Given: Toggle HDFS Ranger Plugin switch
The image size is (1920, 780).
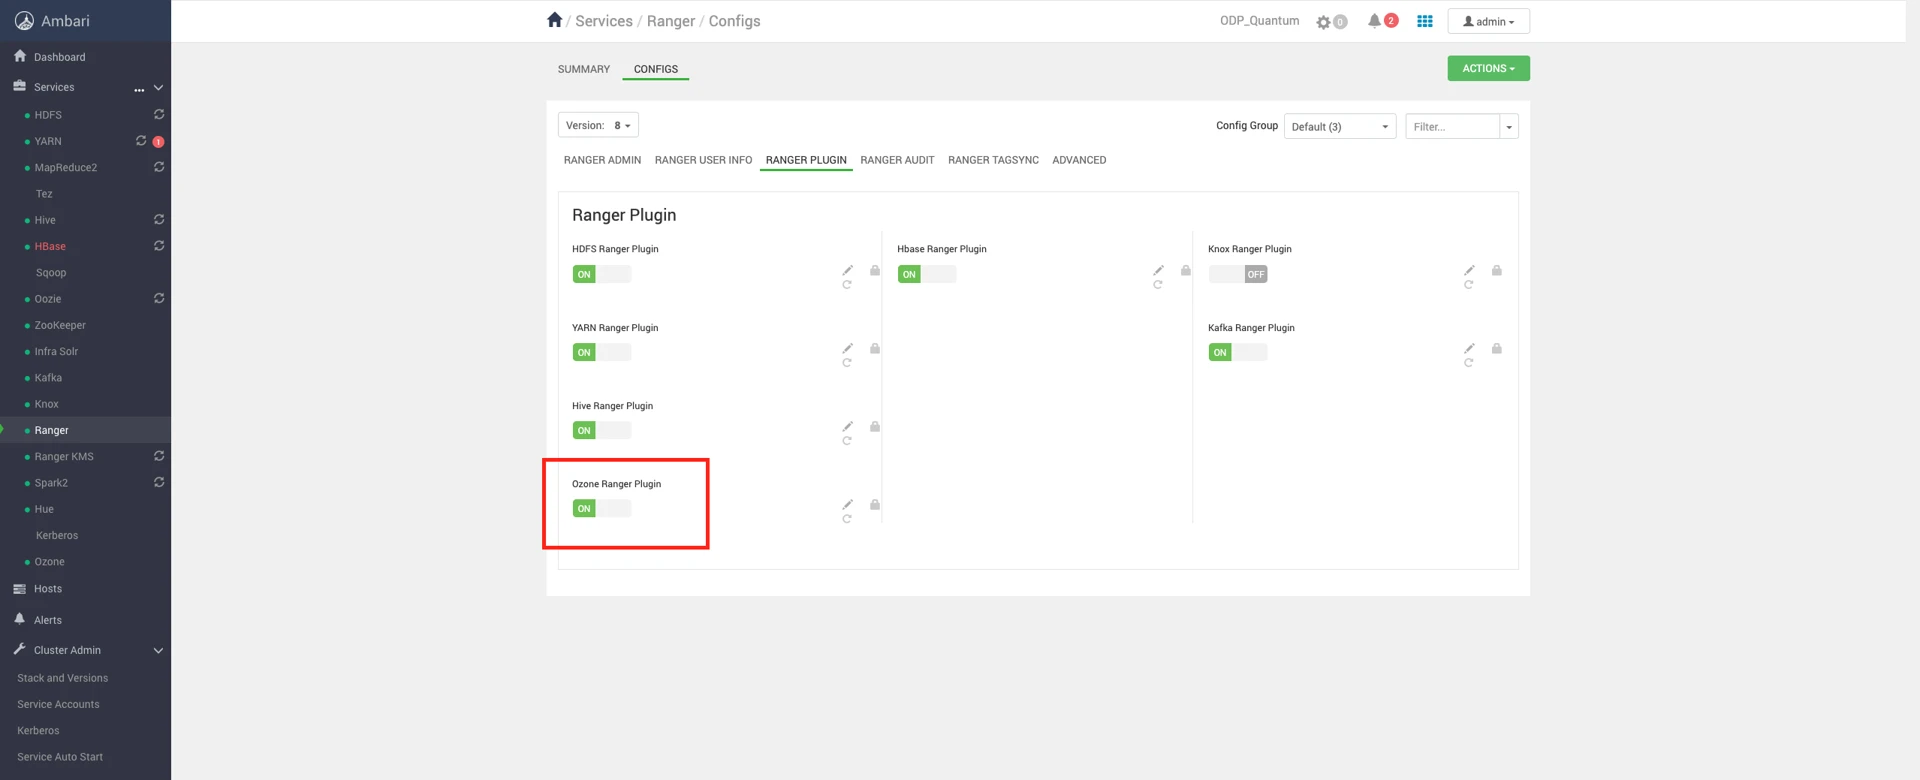Looking at the screenshot, I should pos(602,274).
